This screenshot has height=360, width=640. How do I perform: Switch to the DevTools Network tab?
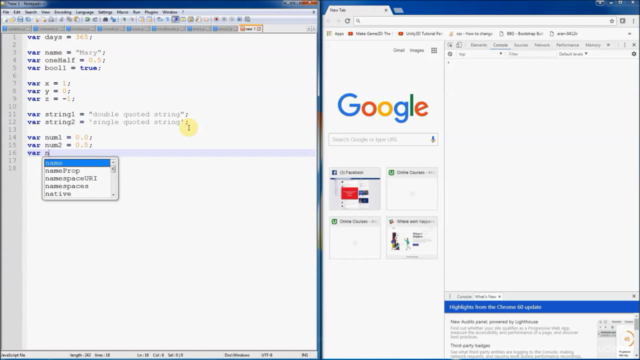[x=542, y=45]
